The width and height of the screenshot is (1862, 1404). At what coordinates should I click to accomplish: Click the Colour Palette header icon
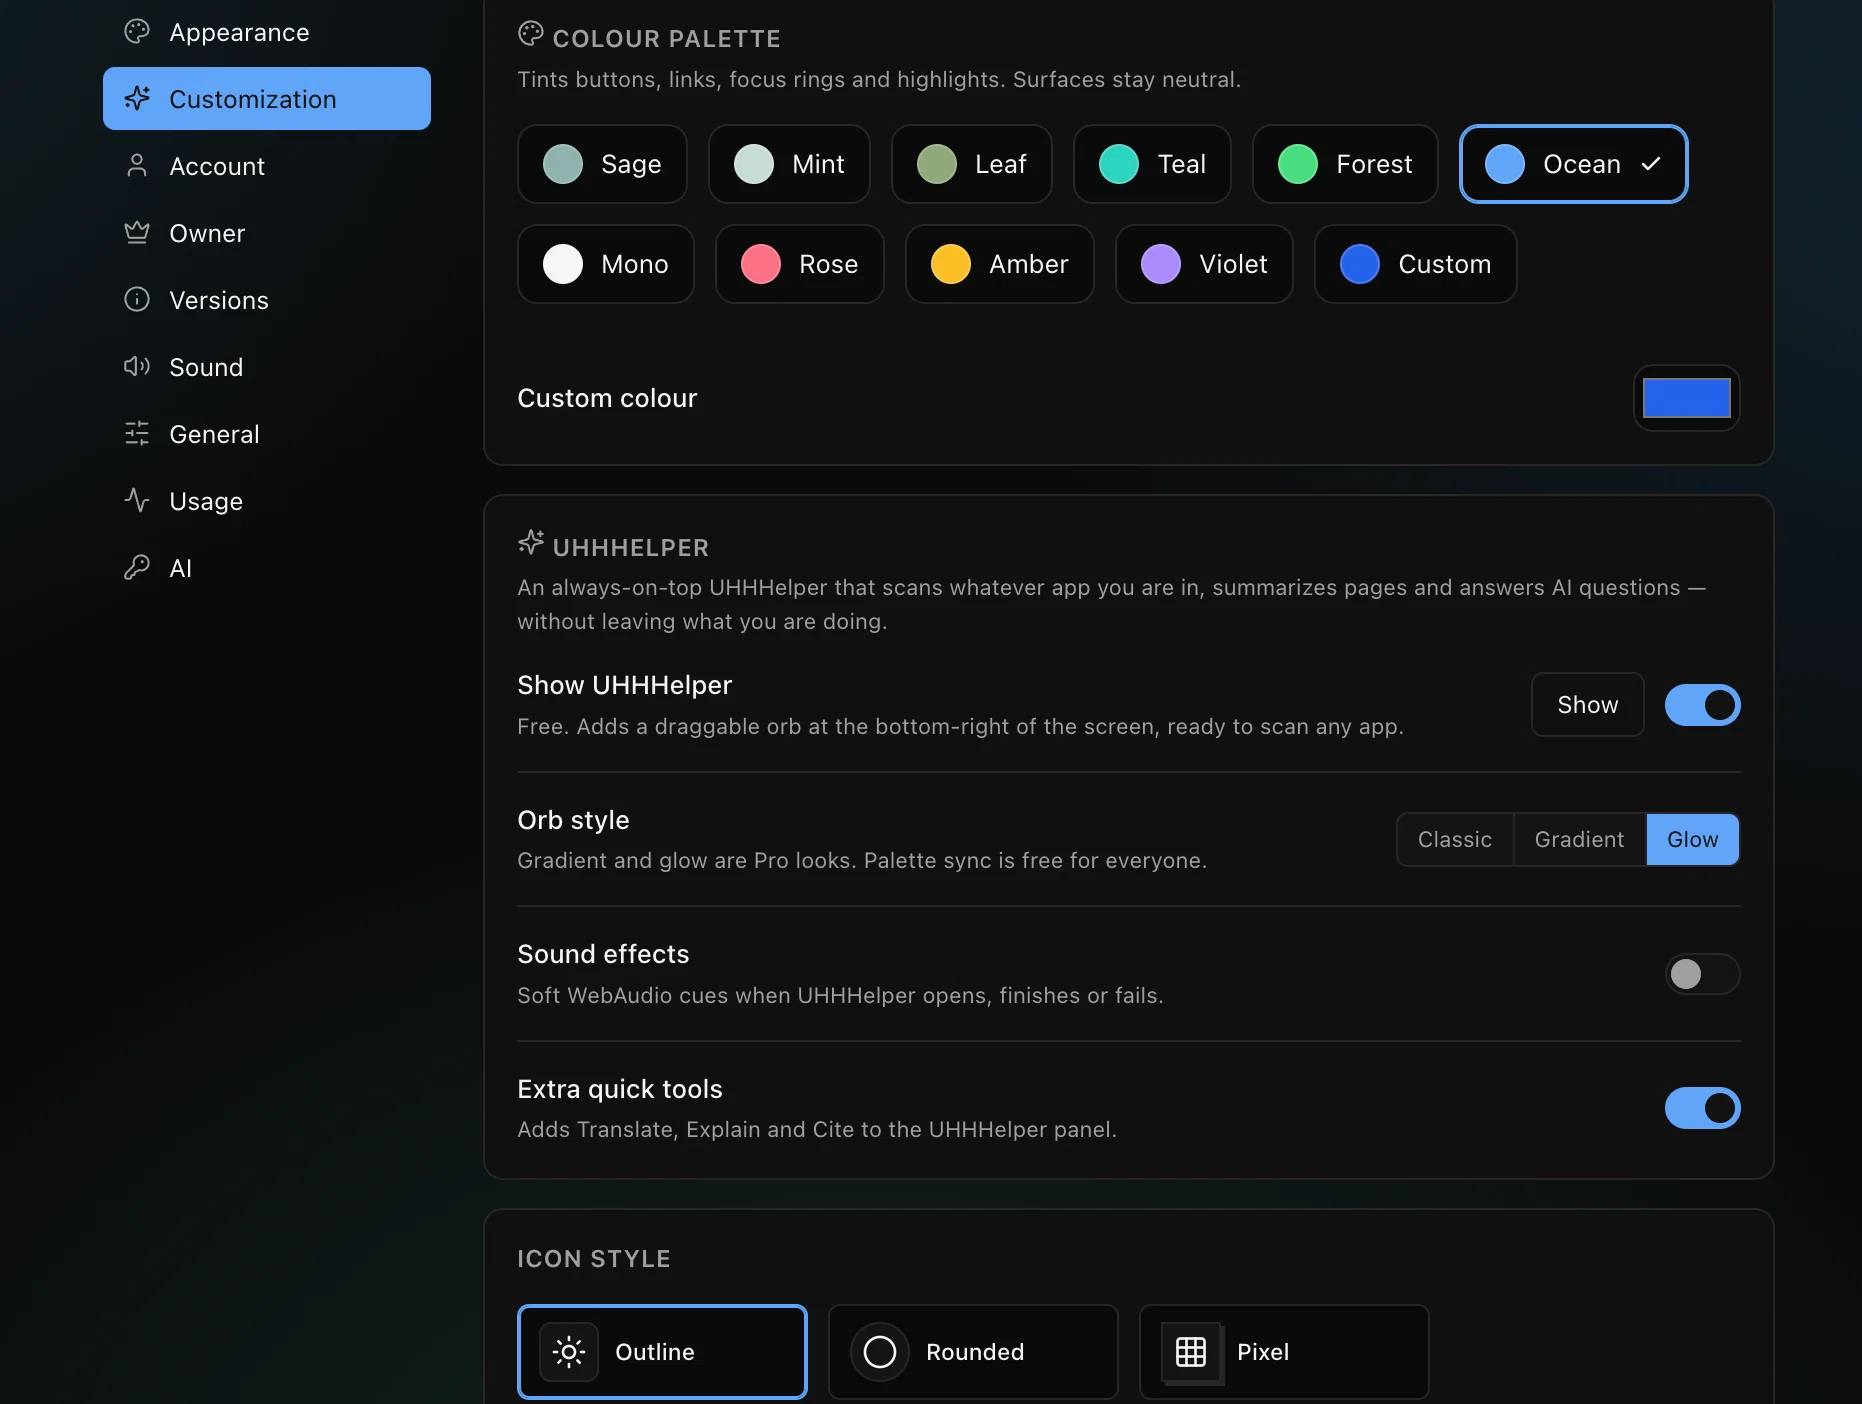[x=530, y=34]
